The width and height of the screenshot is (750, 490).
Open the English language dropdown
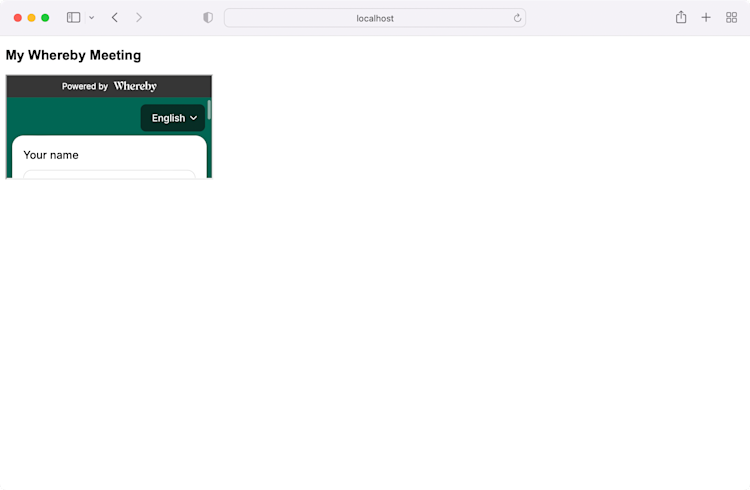pos(173,118)
